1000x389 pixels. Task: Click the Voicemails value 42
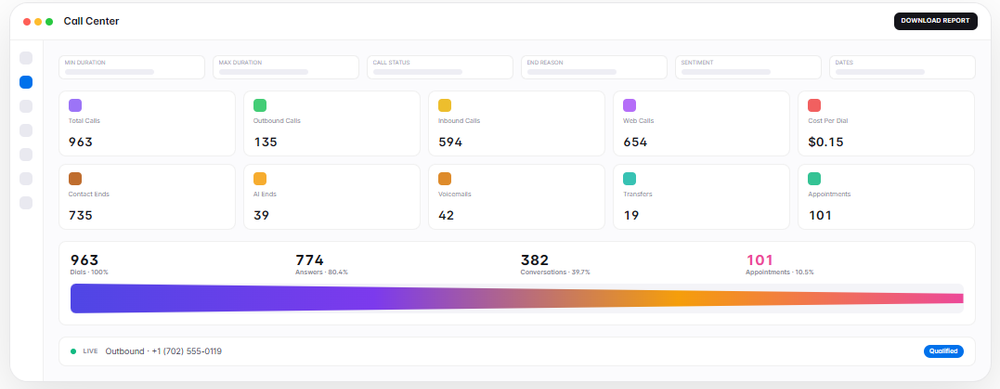click(446, 216)
